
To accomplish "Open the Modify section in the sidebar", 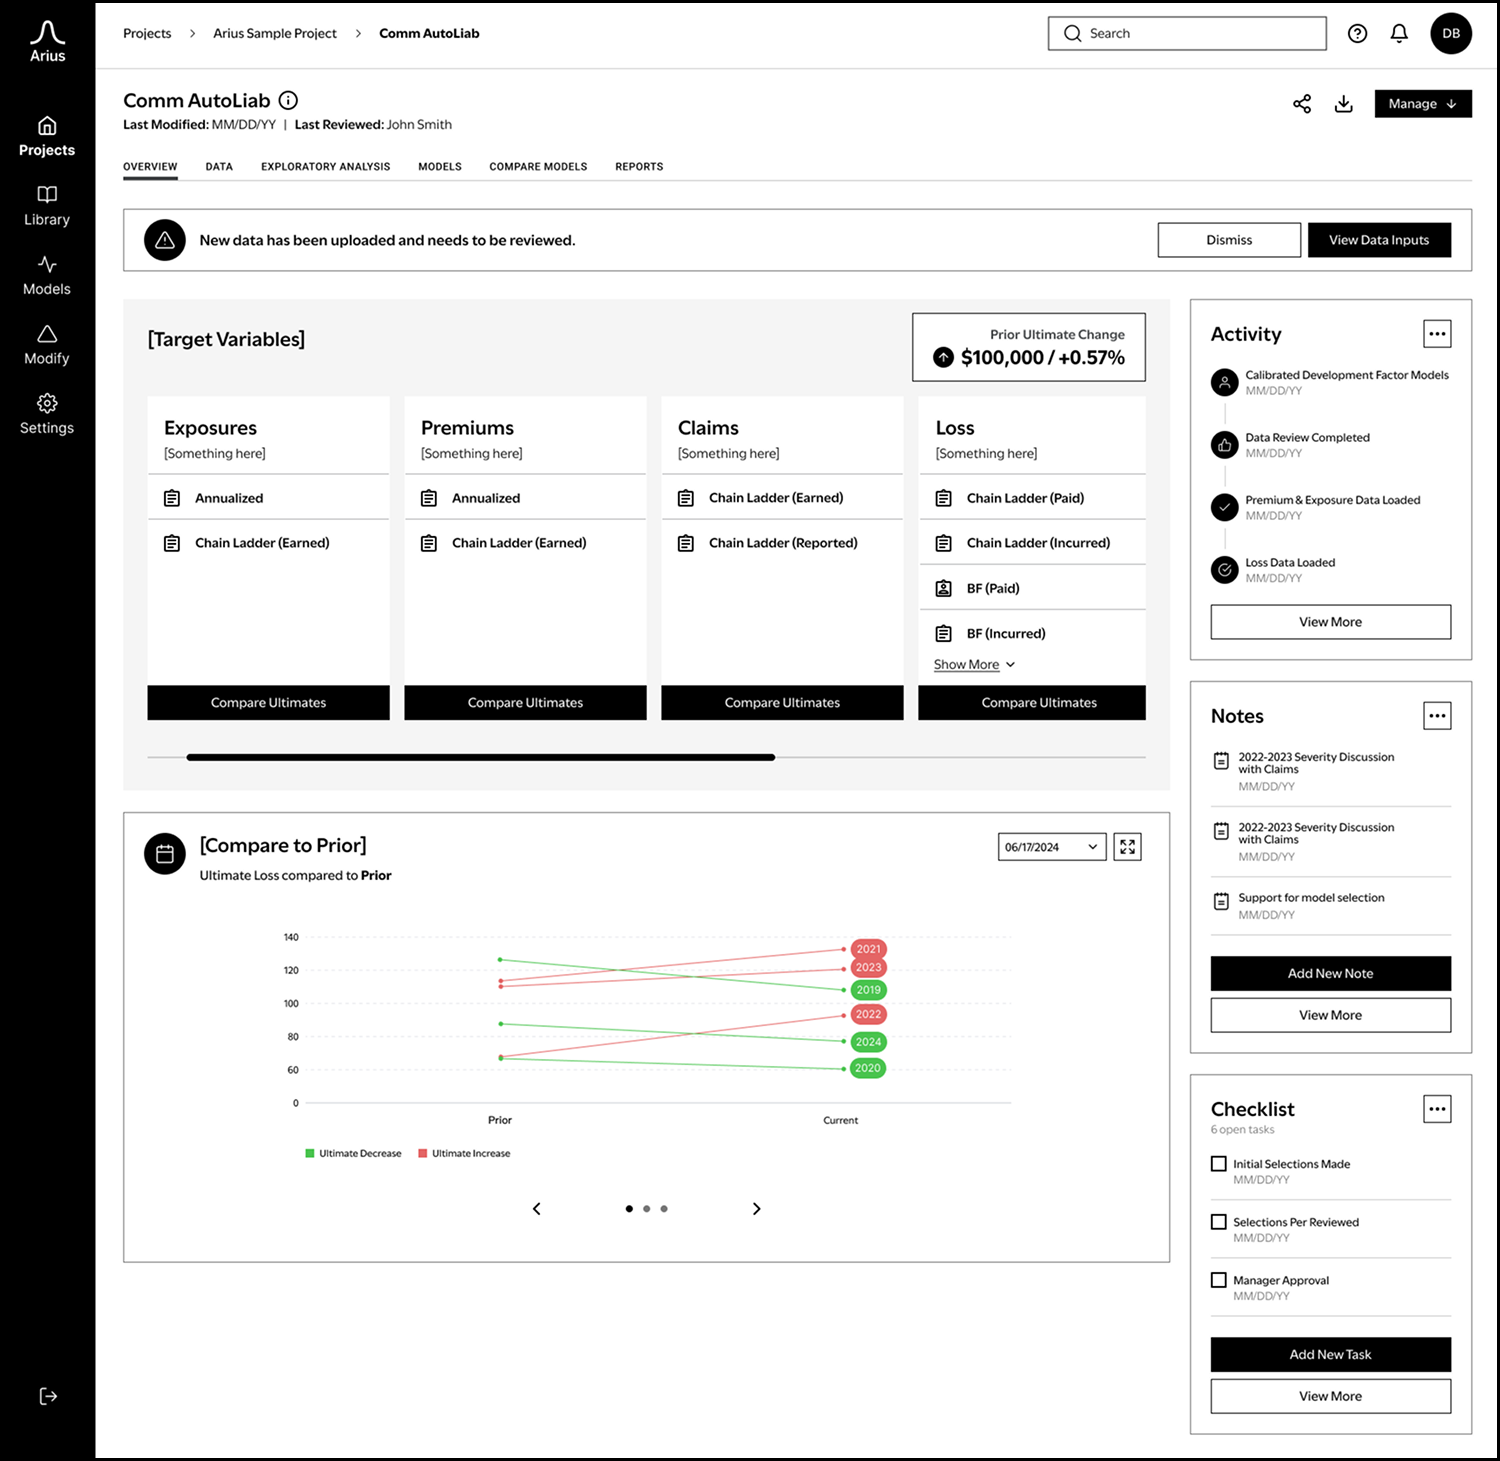I will click(47, 345).
